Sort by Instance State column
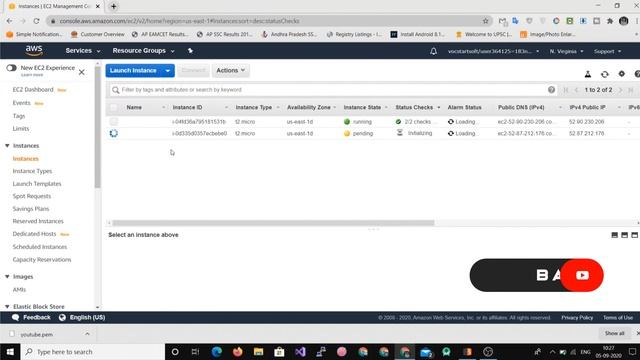 [362, 107]
